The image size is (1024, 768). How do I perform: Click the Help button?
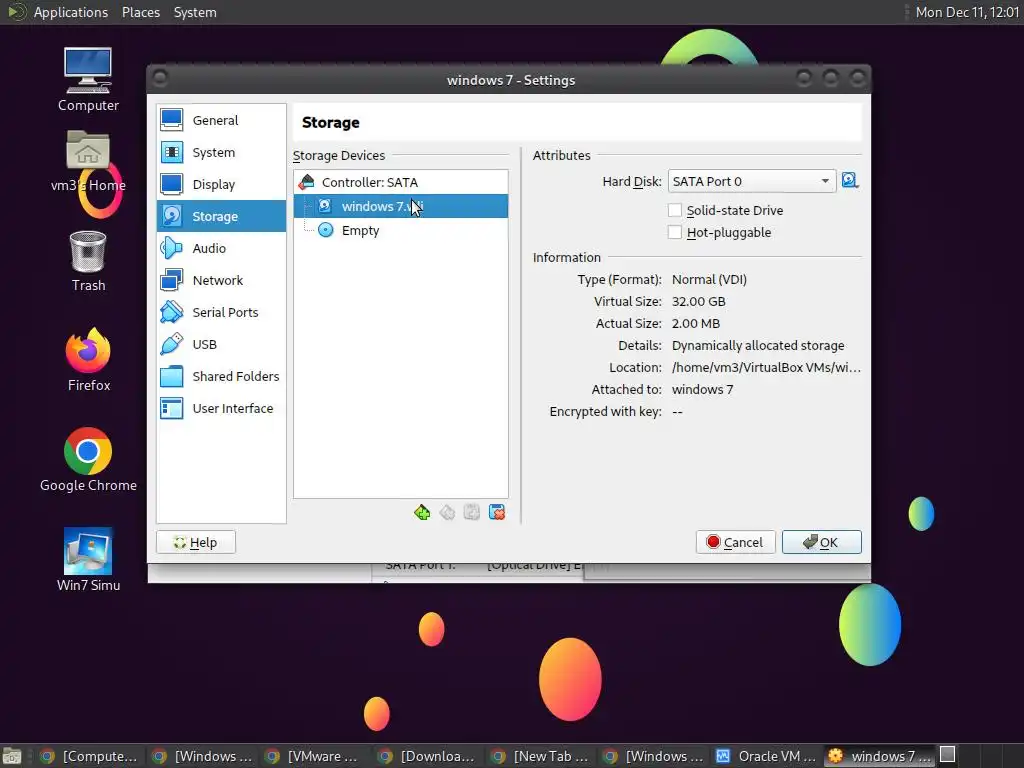point(196,542)
